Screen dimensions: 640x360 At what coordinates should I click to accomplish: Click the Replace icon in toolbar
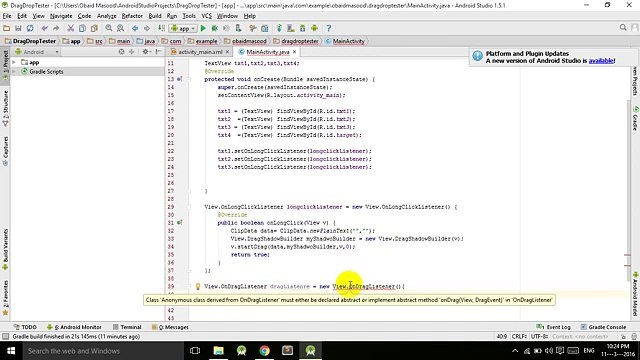pos(120,28)
